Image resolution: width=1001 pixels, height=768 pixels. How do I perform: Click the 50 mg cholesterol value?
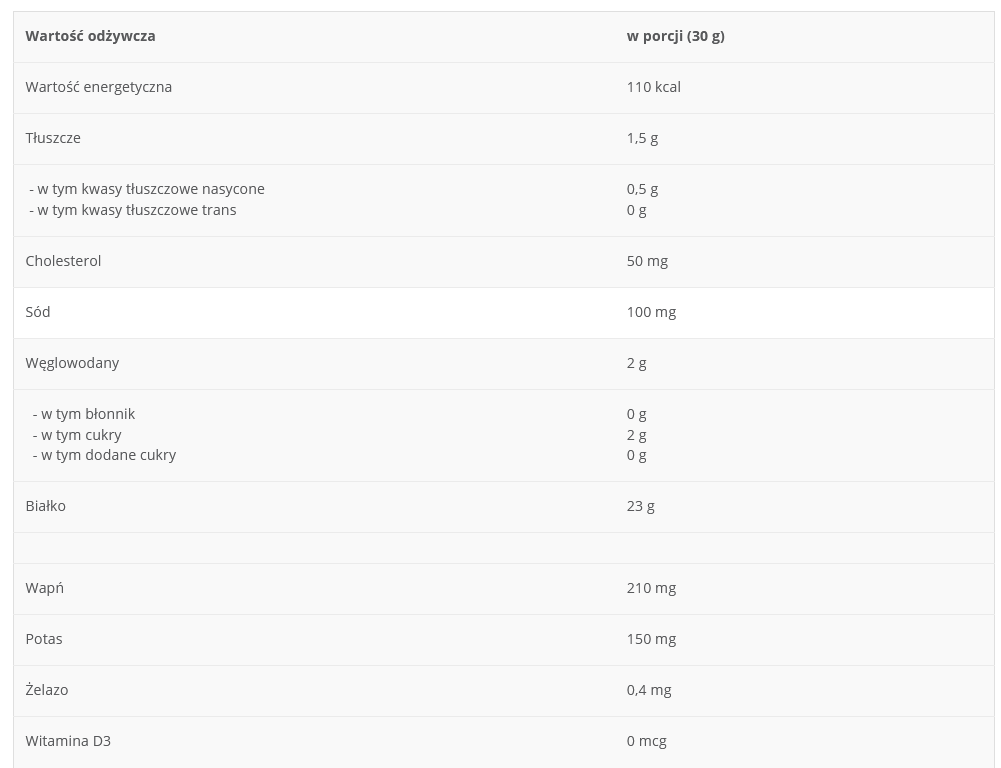[x=647, y=261]
